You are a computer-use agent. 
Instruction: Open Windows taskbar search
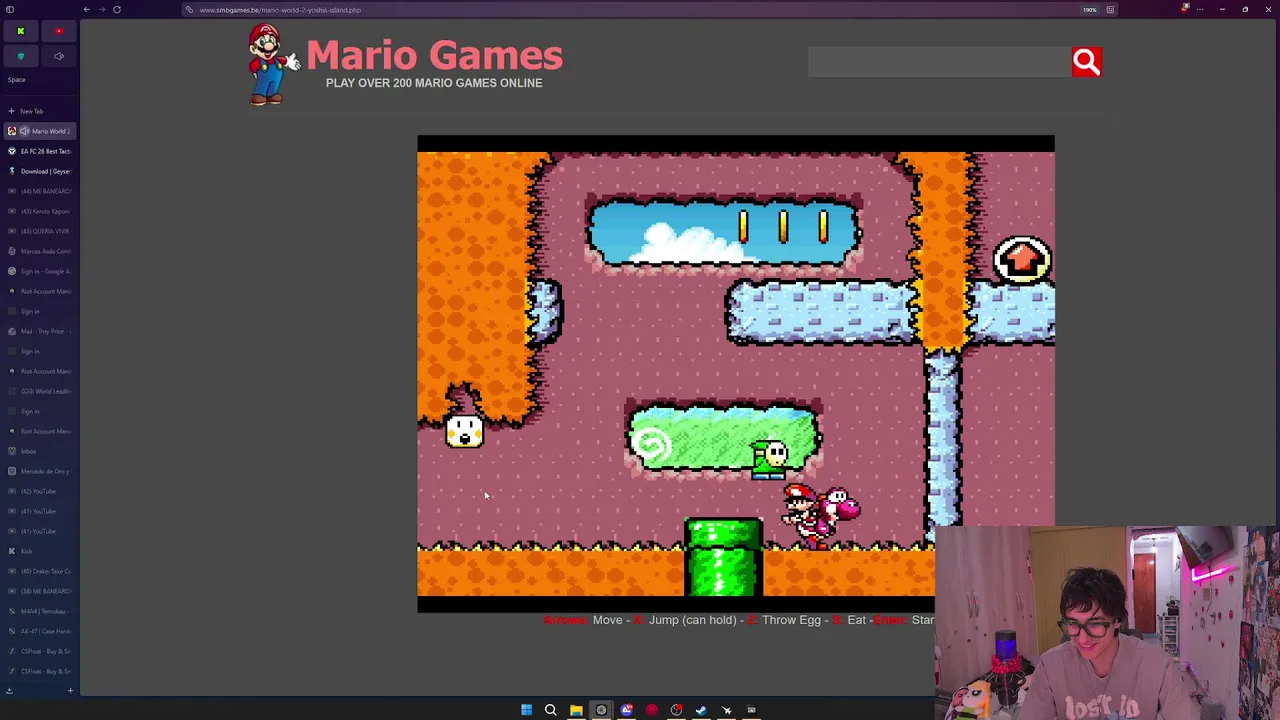pyautogui.click(x=551, y=710)
